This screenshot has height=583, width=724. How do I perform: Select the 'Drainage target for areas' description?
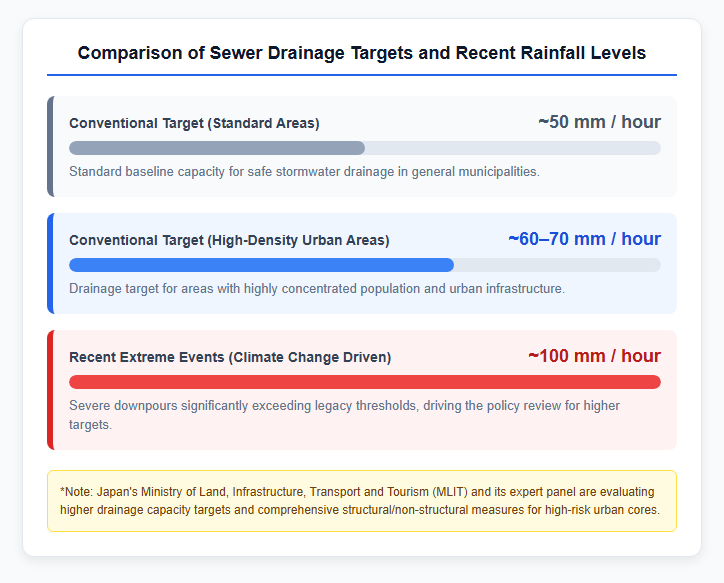[317, 289]
